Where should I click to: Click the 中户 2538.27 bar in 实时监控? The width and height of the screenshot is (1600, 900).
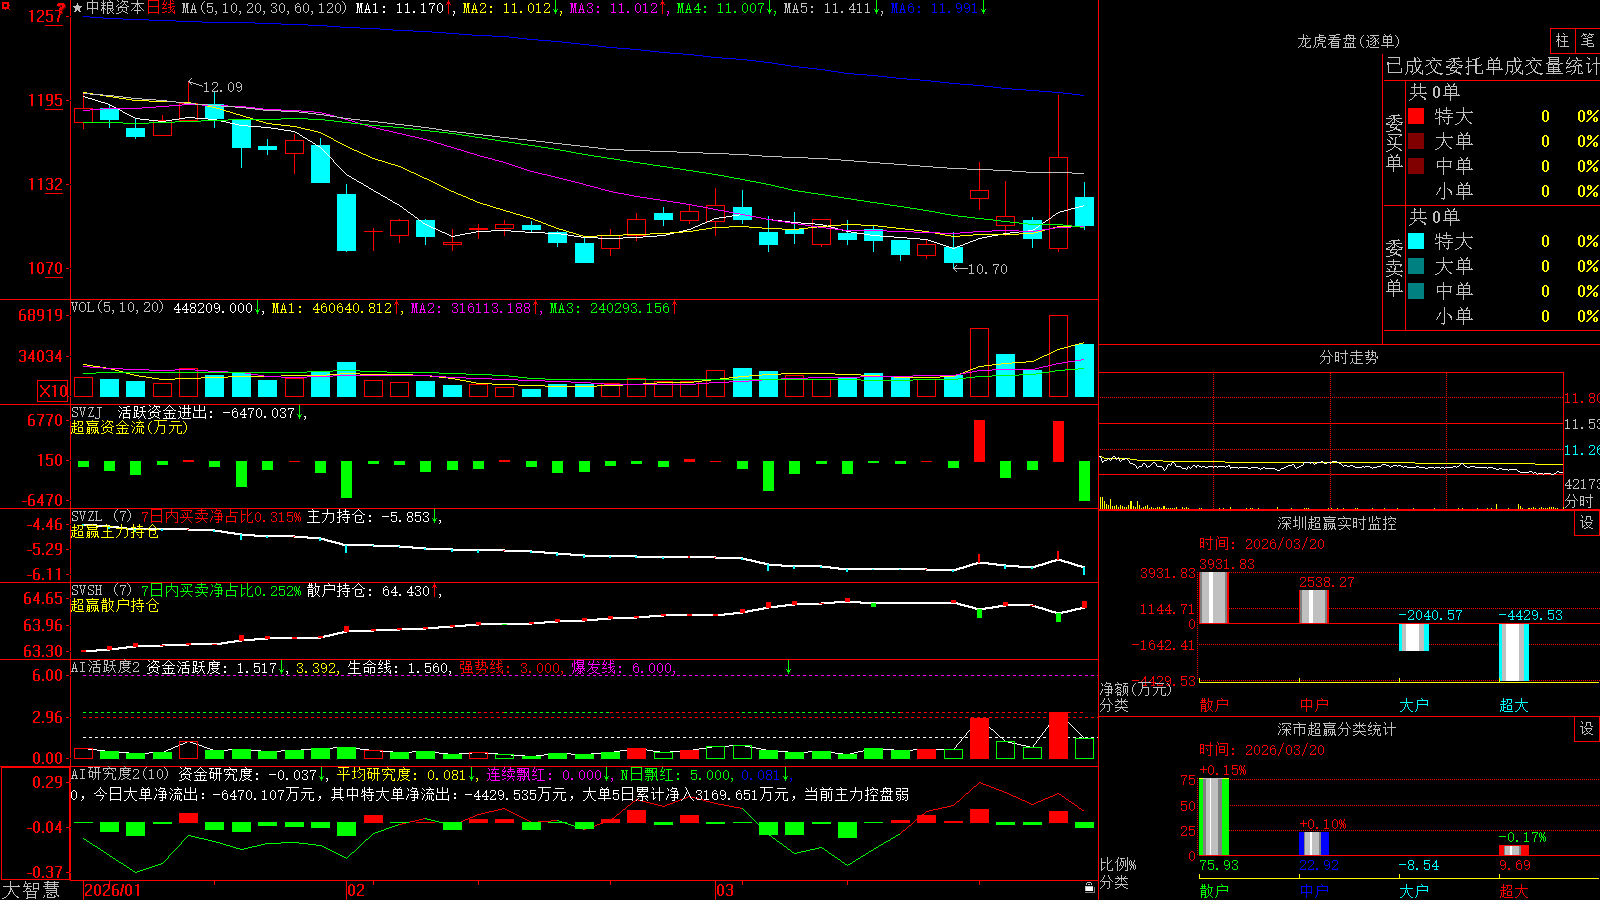(1313, 607)
